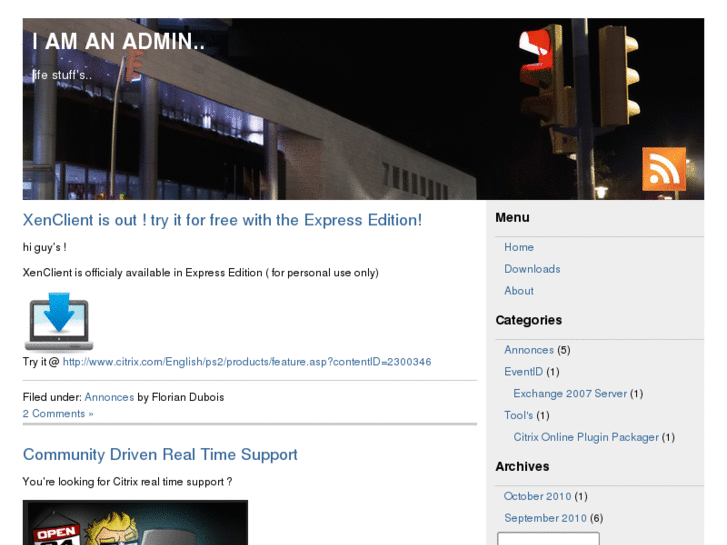Go to Home in the Menu
This screenshot has height=545, width=727.
tap(519, 247)
